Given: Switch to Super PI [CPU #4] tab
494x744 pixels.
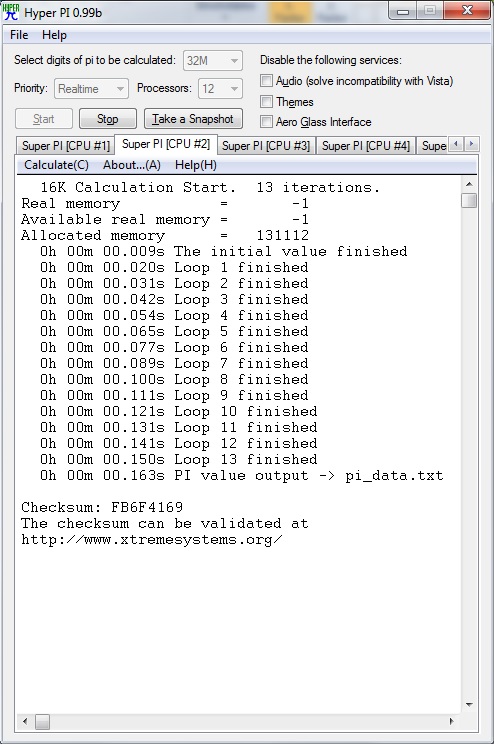Looking at the screenshot, I should tap(366, 146).
